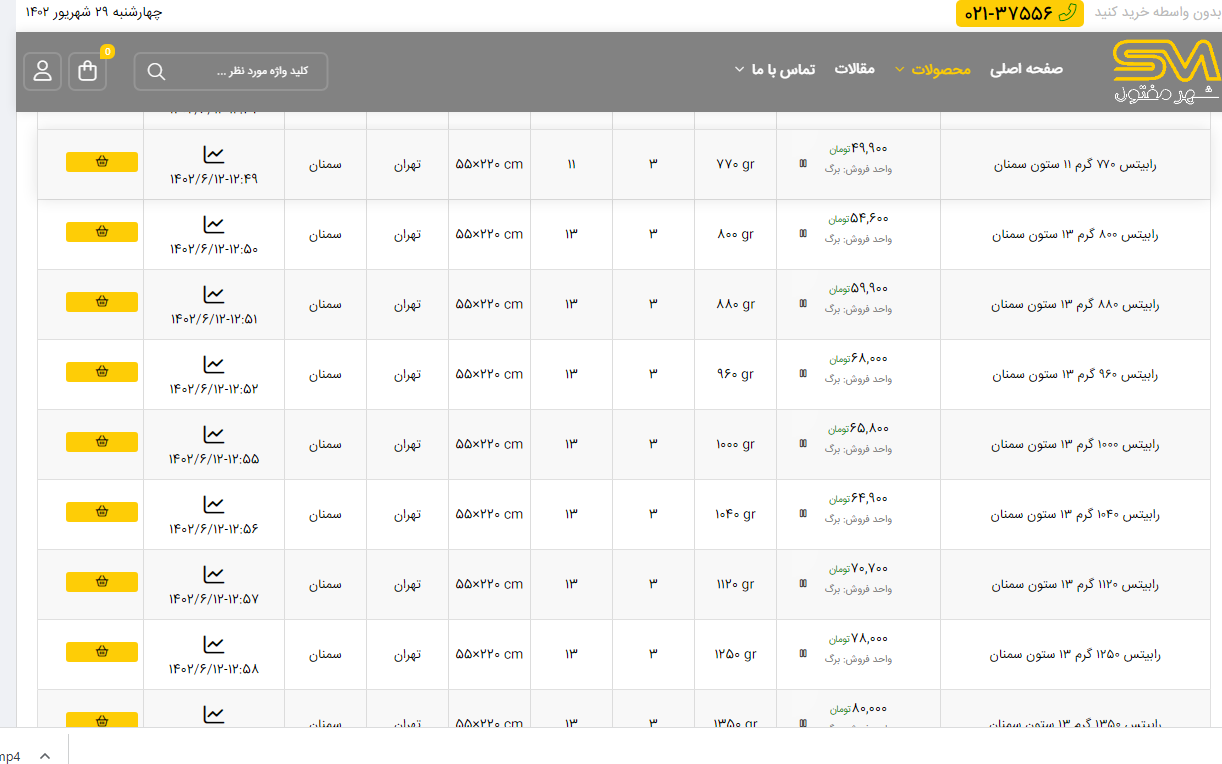Click the yellow basket button for رابیتس 1040 گرم
This screenshot has height=764, width=1222.
[x=102, y=512]
